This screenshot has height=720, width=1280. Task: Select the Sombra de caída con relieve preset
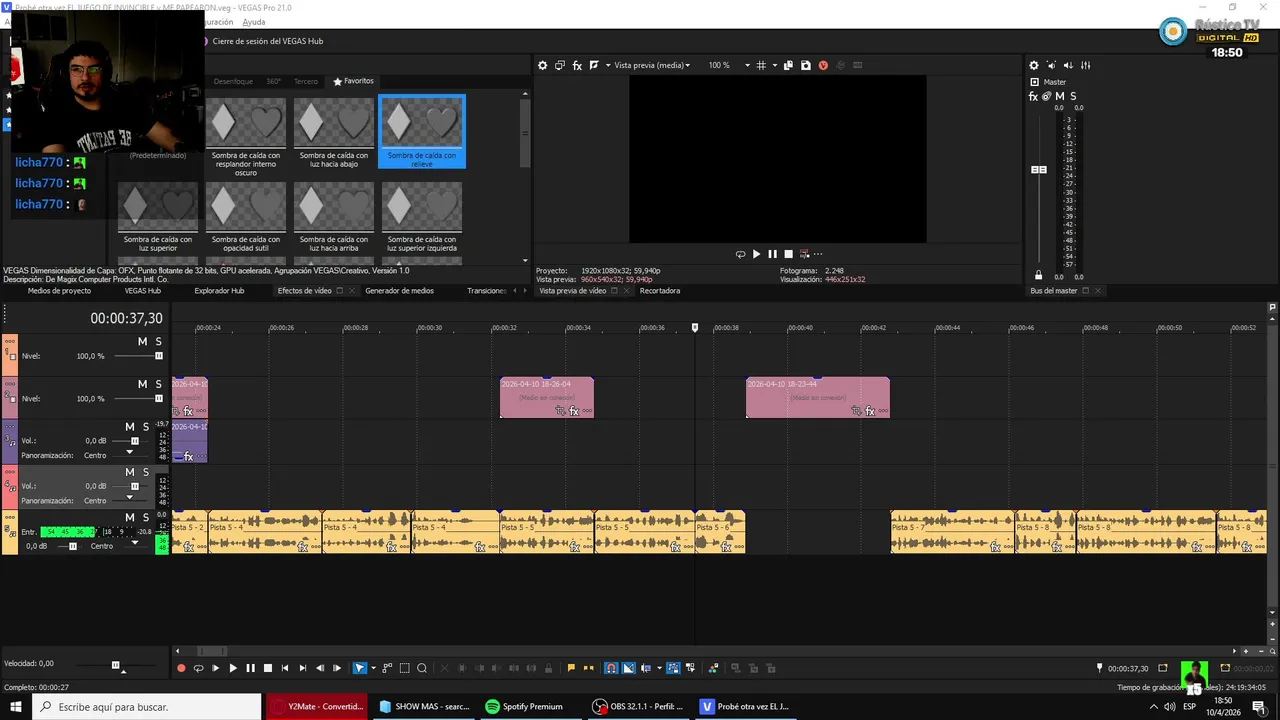coord(422,132)
